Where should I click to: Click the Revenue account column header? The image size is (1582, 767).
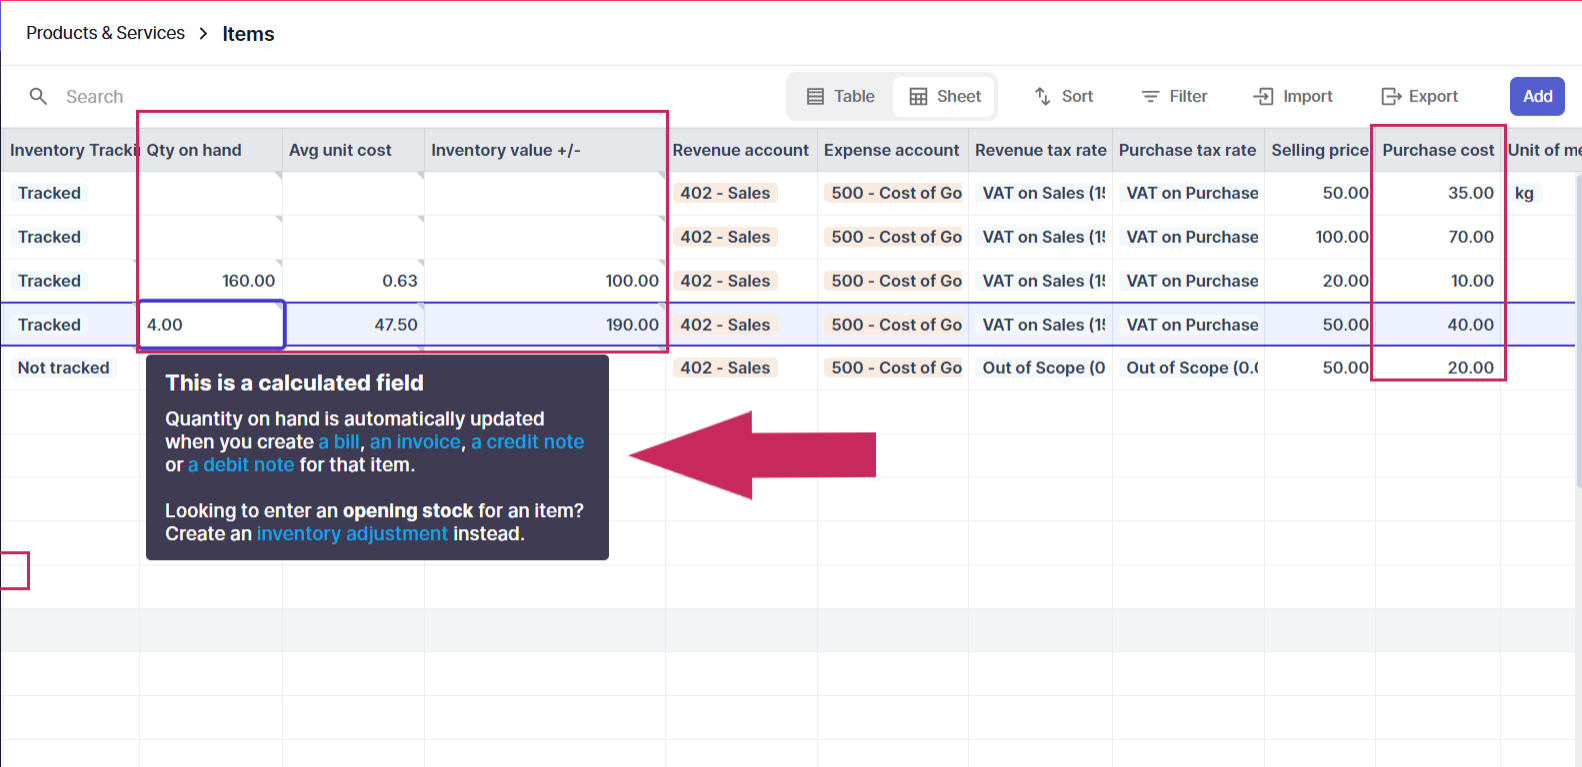click(x=741, y=150)
